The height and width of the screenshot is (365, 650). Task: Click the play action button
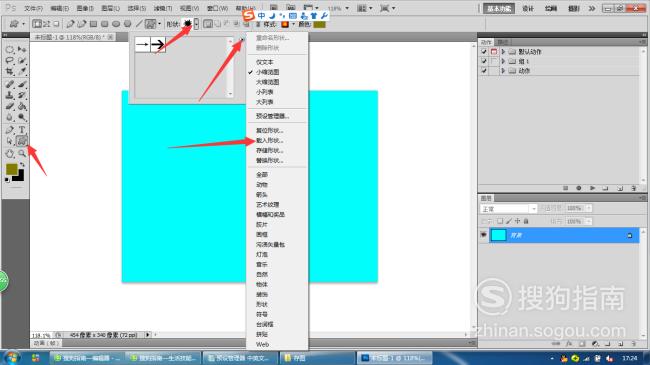(x=592, y=188)
